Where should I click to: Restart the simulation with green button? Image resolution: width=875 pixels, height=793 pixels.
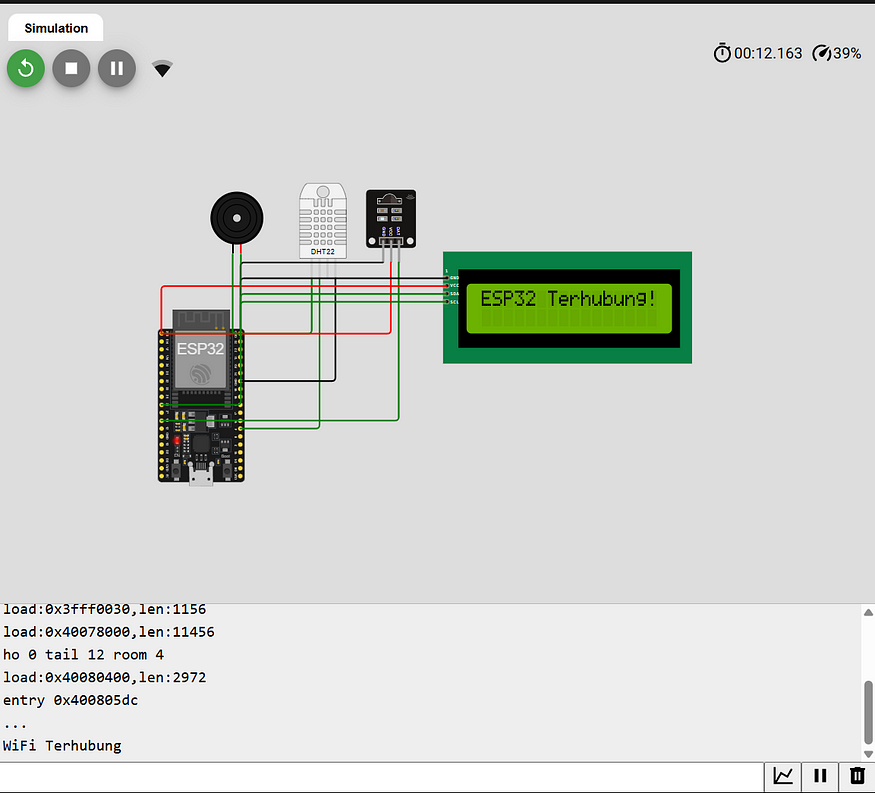[x=26, y=69]
